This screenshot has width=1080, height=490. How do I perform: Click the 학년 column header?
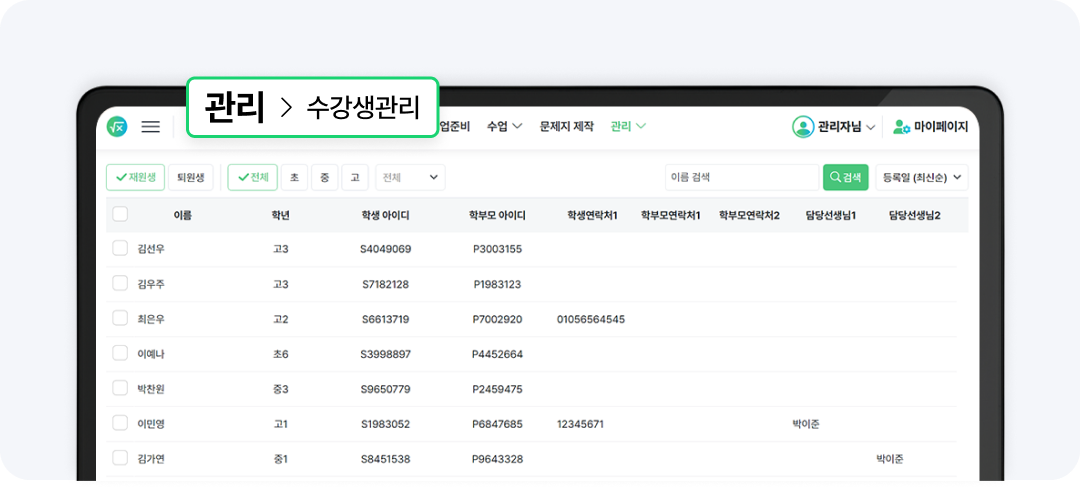[x=280, y=215]
